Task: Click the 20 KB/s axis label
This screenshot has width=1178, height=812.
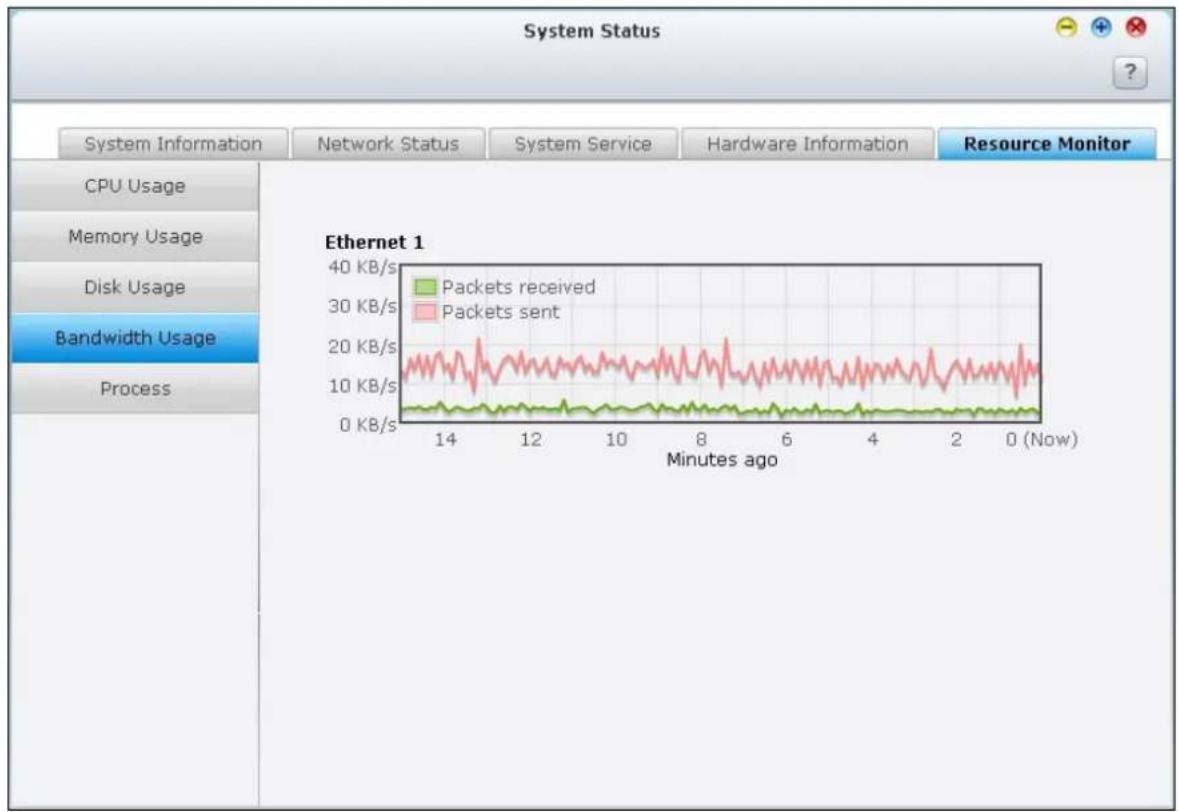Action: [x=362, y=346]
